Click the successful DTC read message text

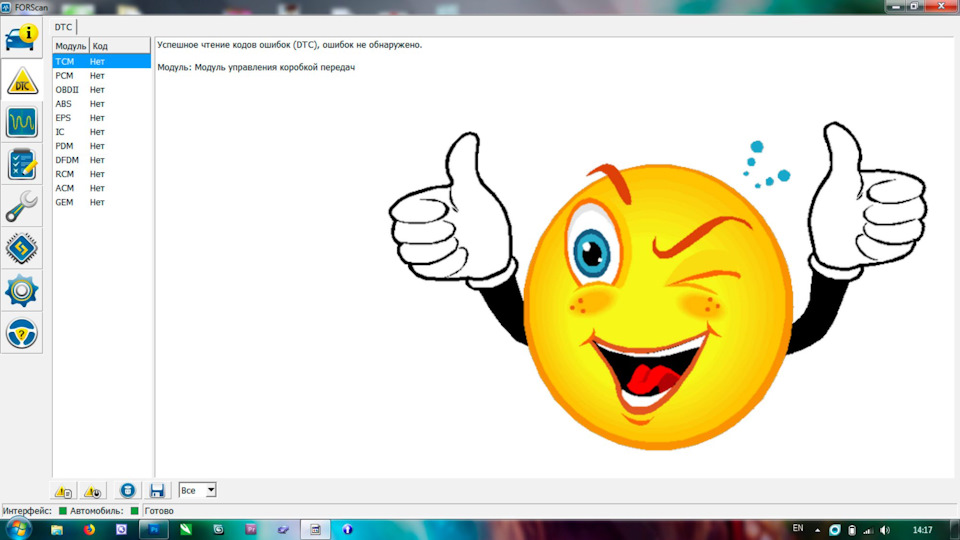pyautogui.click(x=290, y=45)
